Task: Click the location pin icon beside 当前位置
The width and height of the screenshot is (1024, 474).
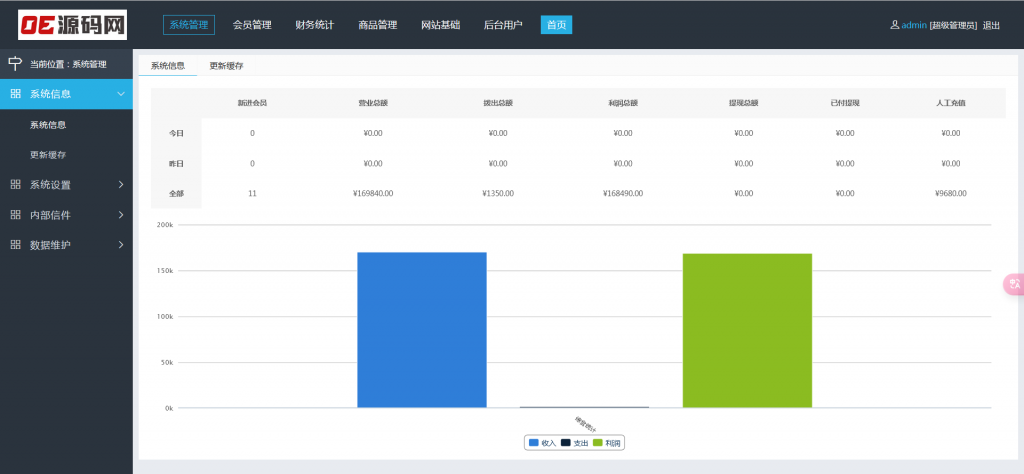Action: 15,64
